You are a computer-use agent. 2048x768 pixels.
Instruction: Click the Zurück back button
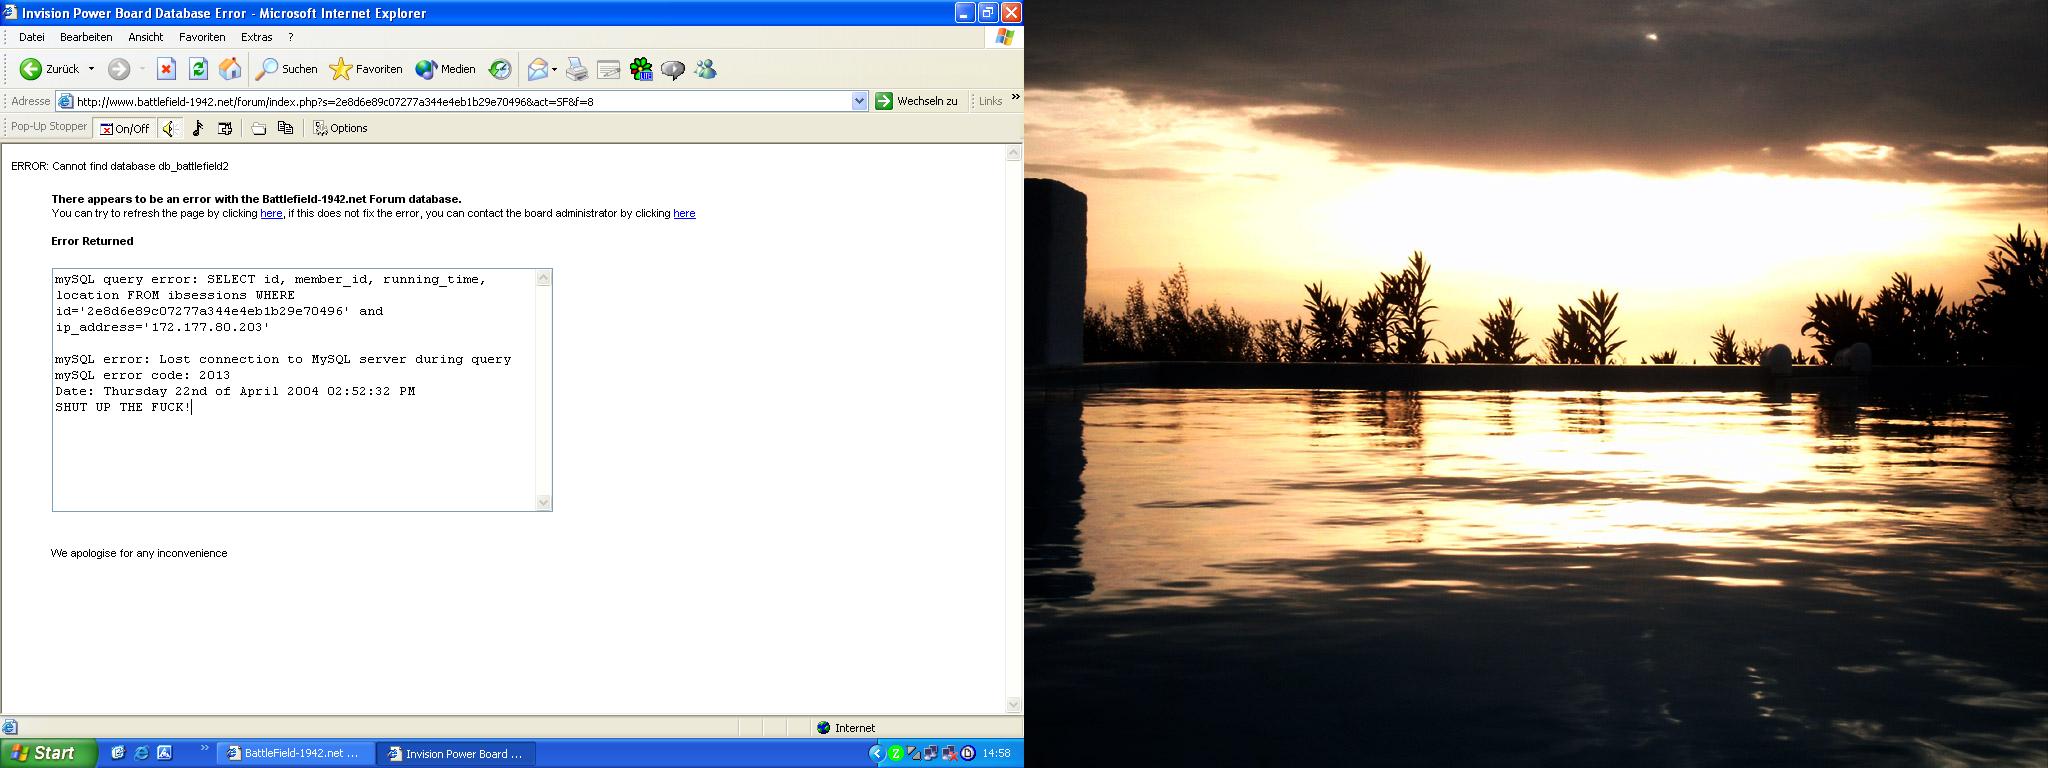pos(49,69)
